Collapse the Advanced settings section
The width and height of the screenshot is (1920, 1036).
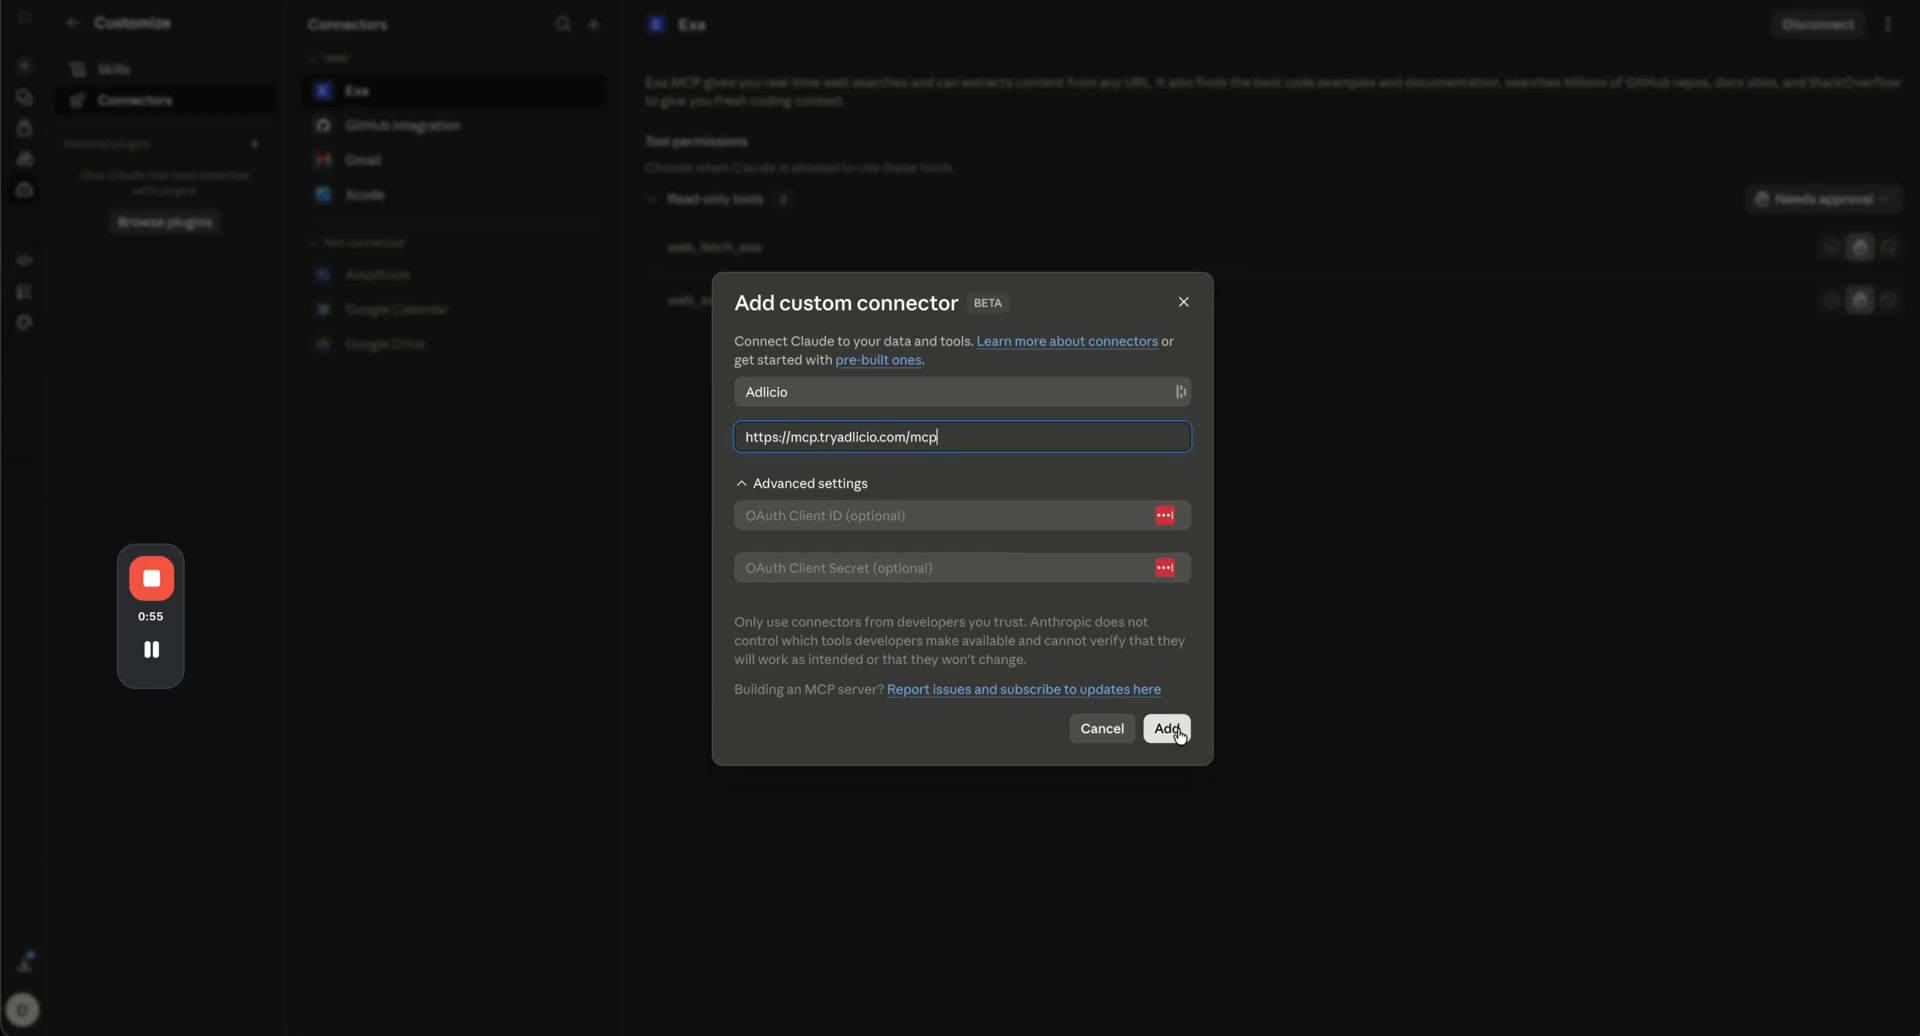[801, 483]
